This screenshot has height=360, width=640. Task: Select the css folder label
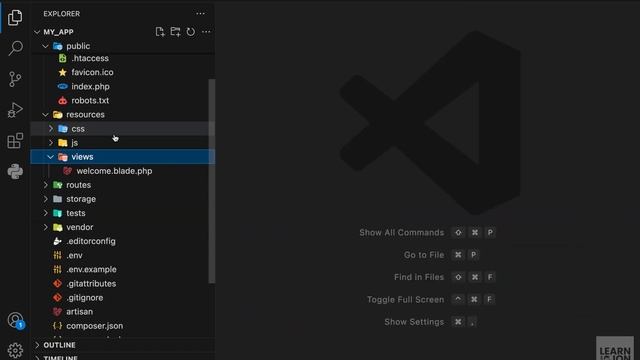coord(78,129)
